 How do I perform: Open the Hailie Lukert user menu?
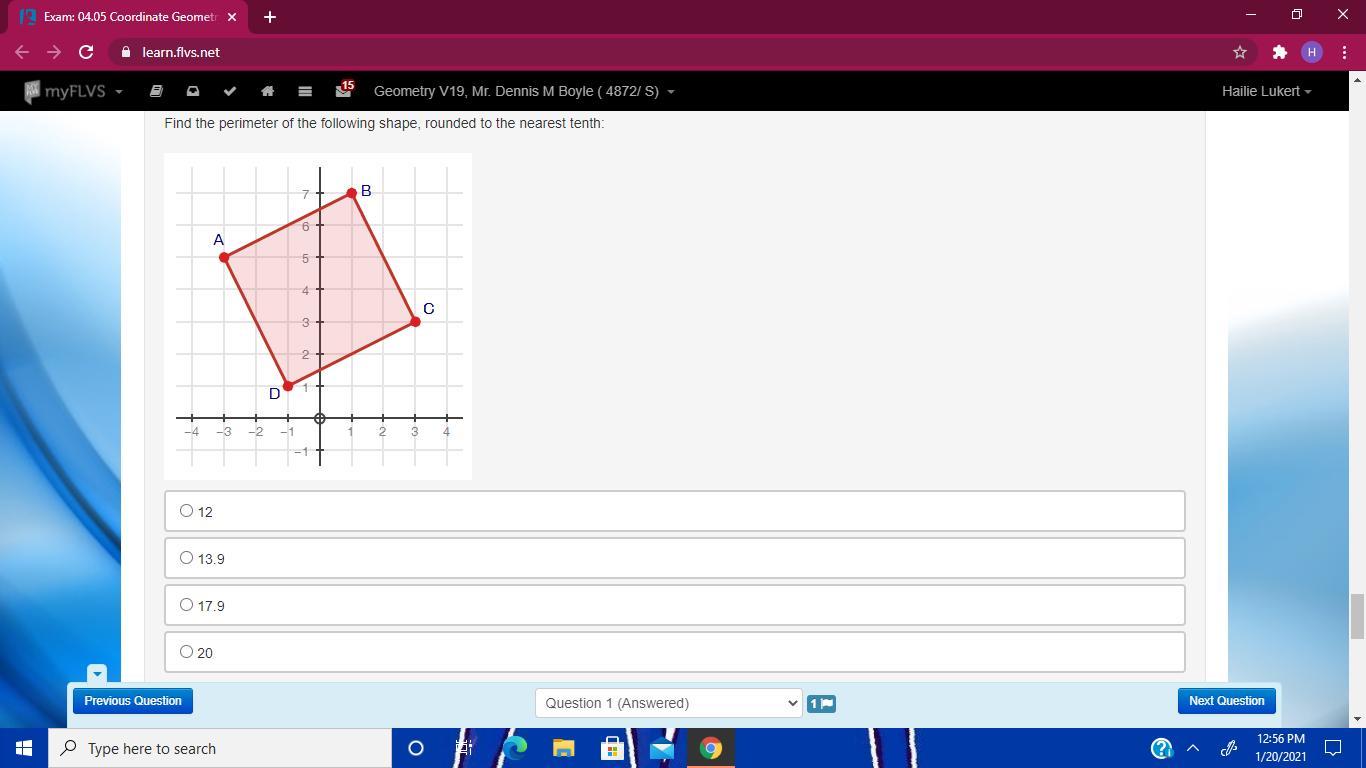point(1266,91)
